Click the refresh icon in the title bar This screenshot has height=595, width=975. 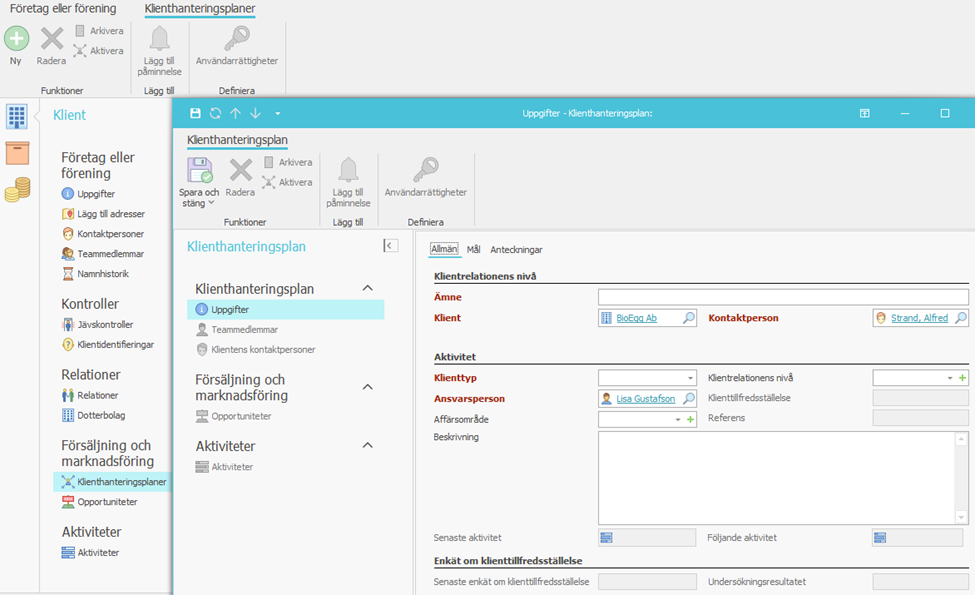[215, 114]
